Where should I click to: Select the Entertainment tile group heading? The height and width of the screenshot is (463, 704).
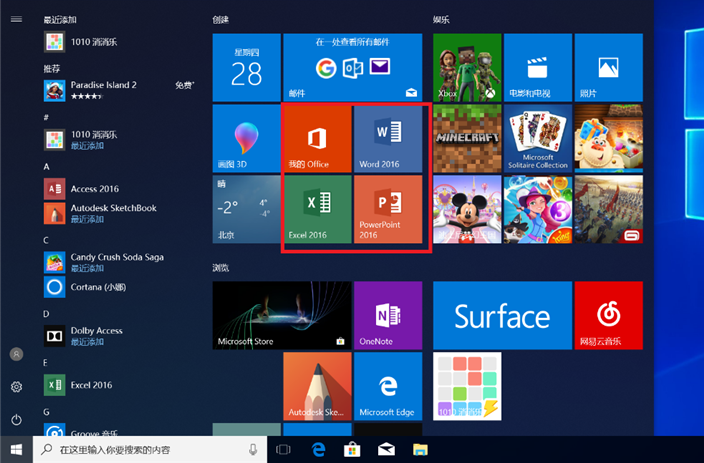click(441, 19)
